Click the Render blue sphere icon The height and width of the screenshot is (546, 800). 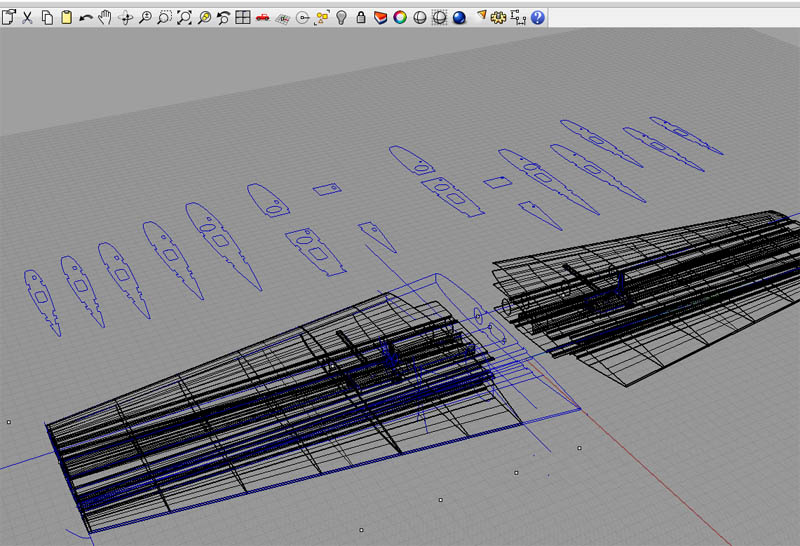(x=459, y=18)
